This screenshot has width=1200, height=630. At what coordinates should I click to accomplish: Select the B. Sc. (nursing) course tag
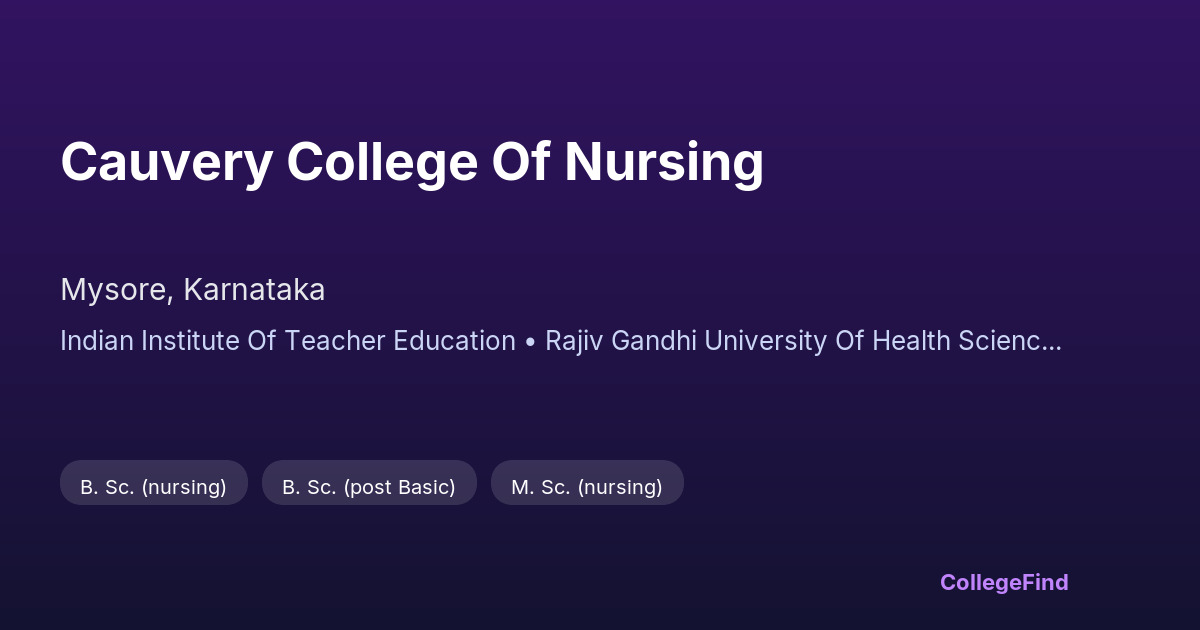(153, 487)
